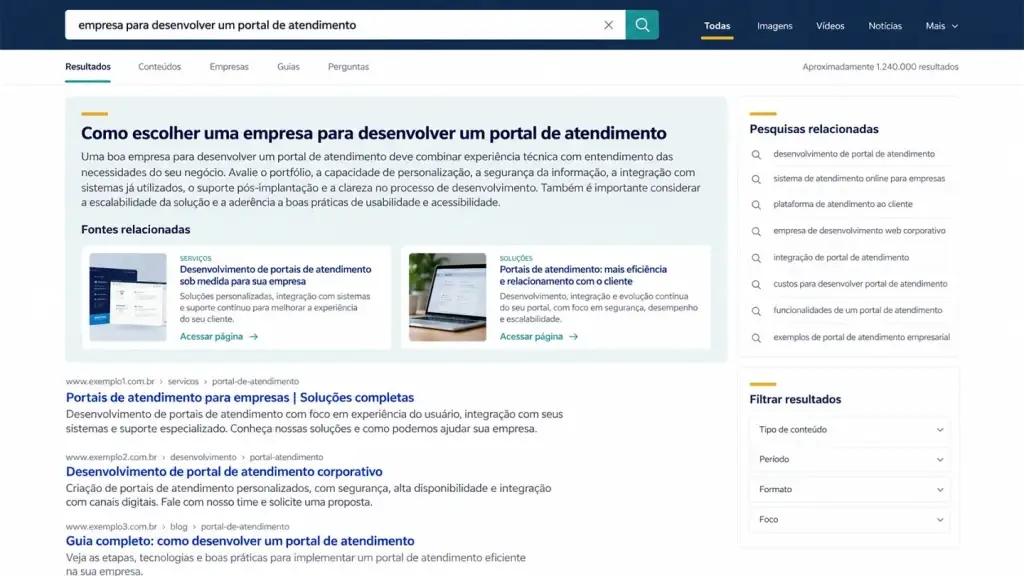Image resolution: width=1024 pixels, height=576 pixels.
Task: Click magnifier icon beside 'sistema de atendimento online'
Action: [x=756, y=179]
